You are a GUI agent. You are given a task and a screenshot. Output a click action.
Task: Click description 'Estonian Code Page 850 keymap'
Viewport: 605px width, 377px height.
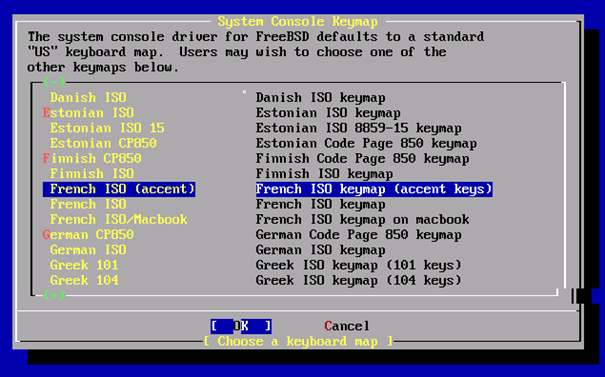(x=366, y=143)
